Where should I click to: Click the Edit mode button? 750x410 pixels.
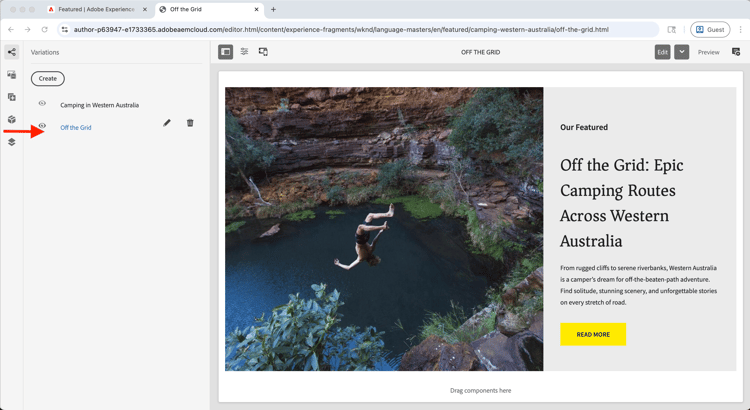662,52
